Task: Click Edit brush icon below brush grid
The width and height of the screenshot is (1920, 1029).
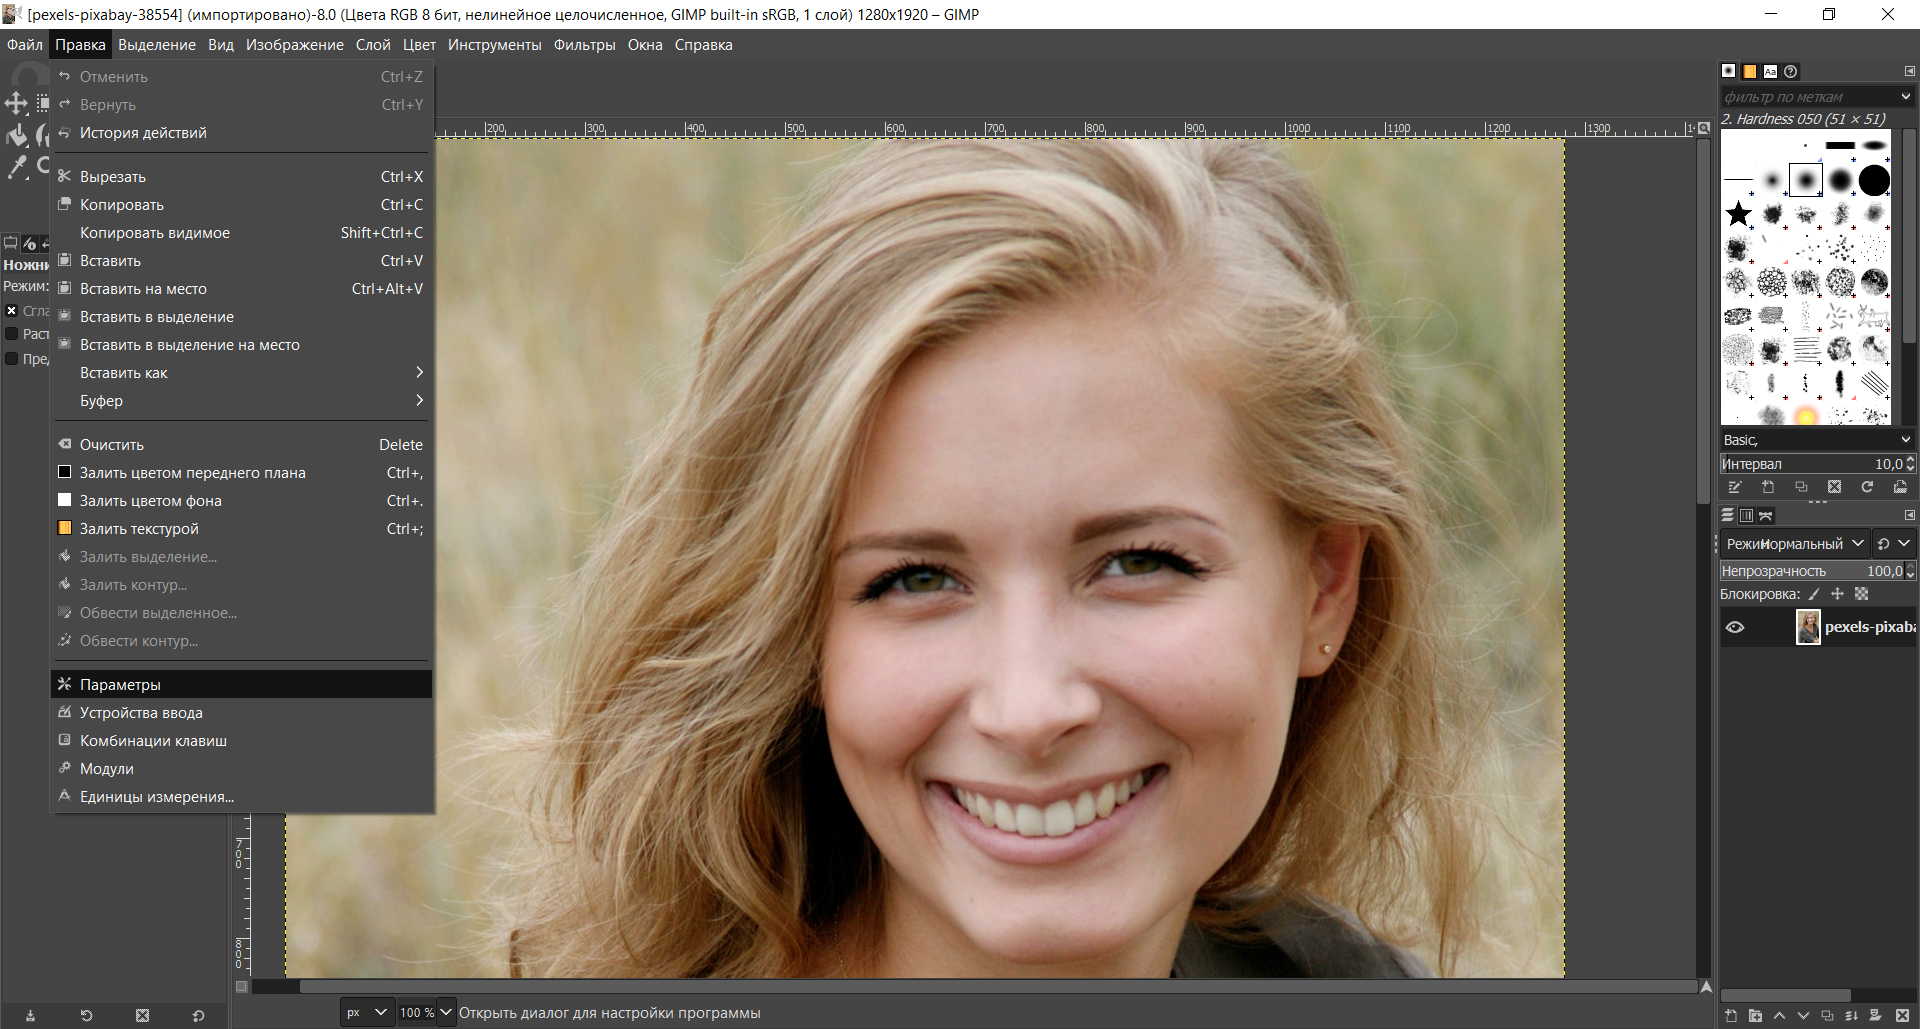Action: (1735, 487)
